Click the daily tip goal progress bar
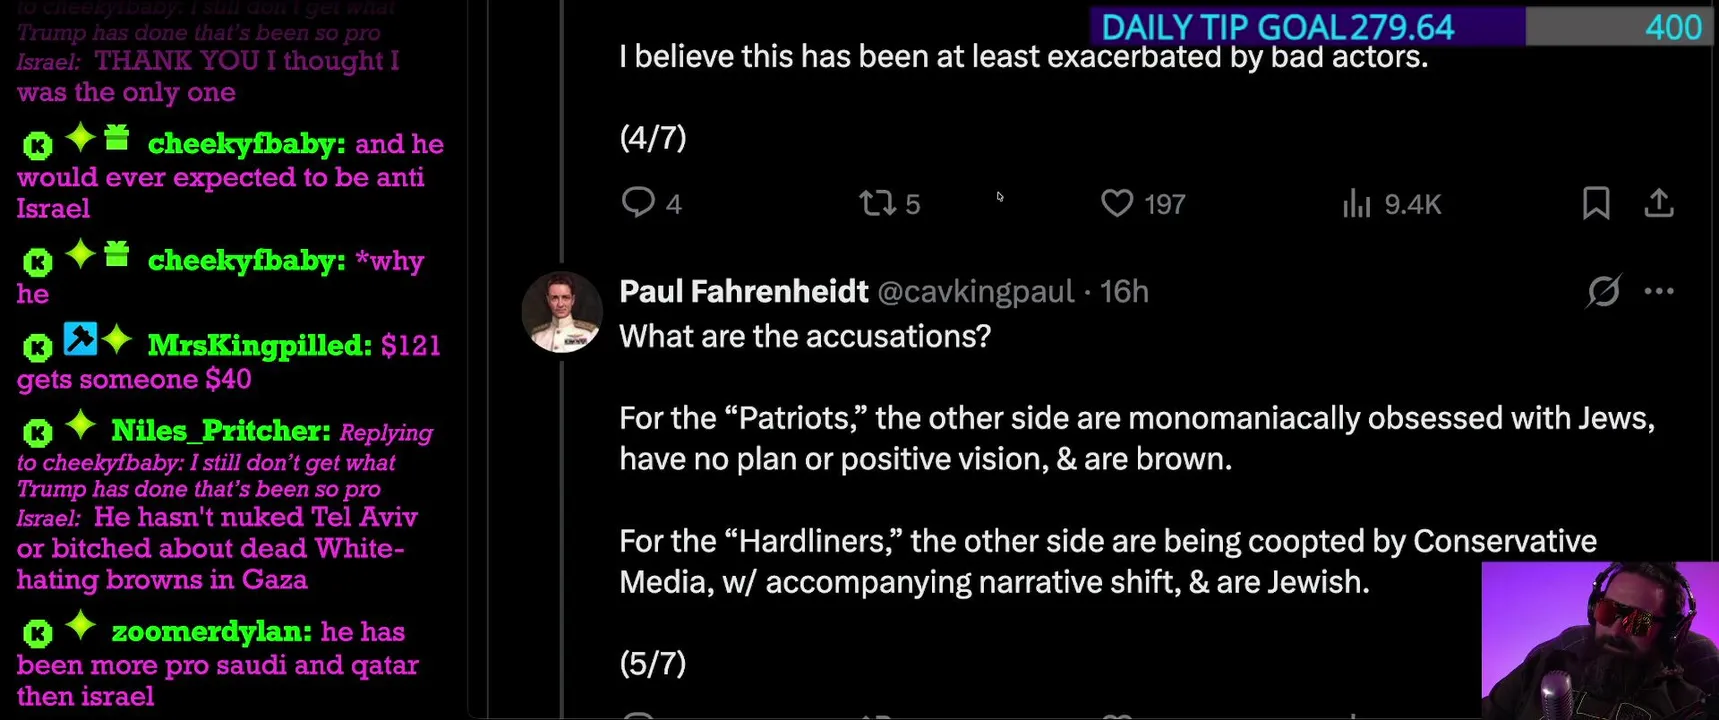The height and width of the screenshot is (720, 1719). tap(1400, 27)
